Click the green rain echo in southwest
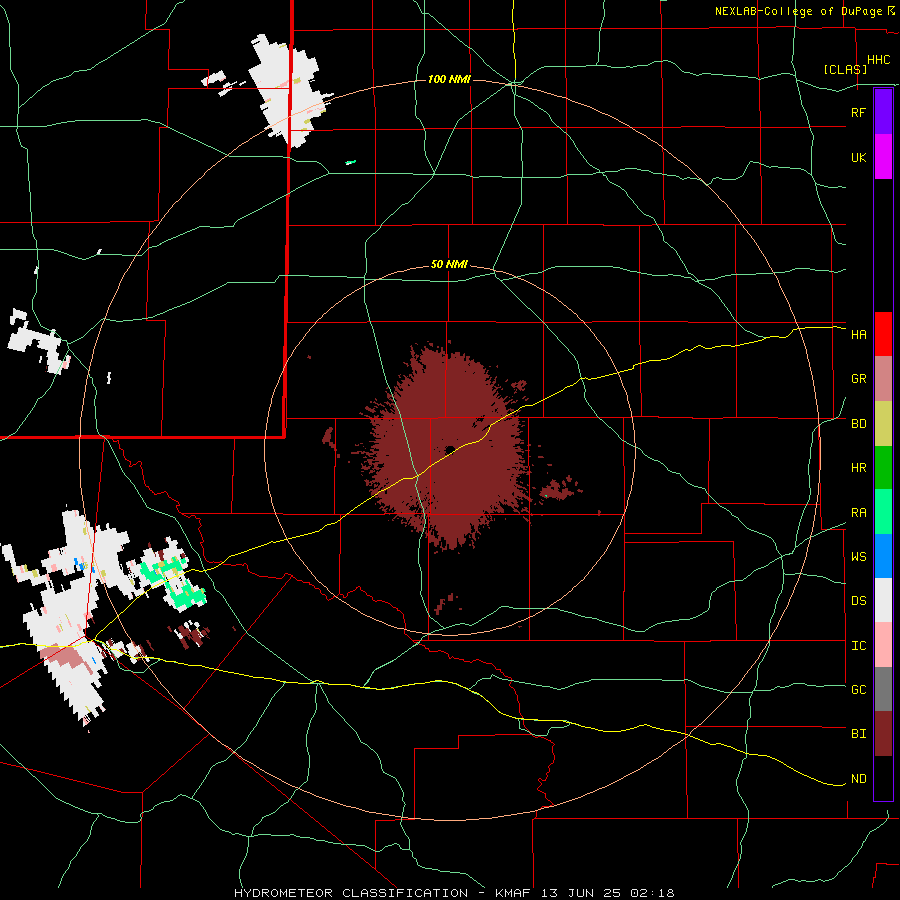 click(x=175, y=583)
